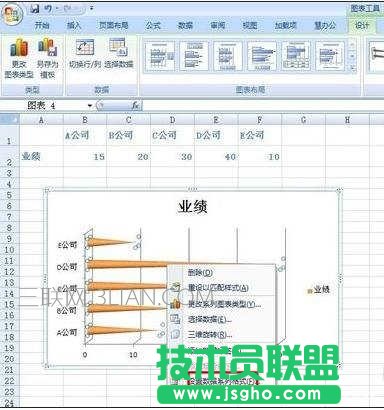Select the fourth chart layout thumbnail
Viewport: 384px width, 410px height.
262,56
